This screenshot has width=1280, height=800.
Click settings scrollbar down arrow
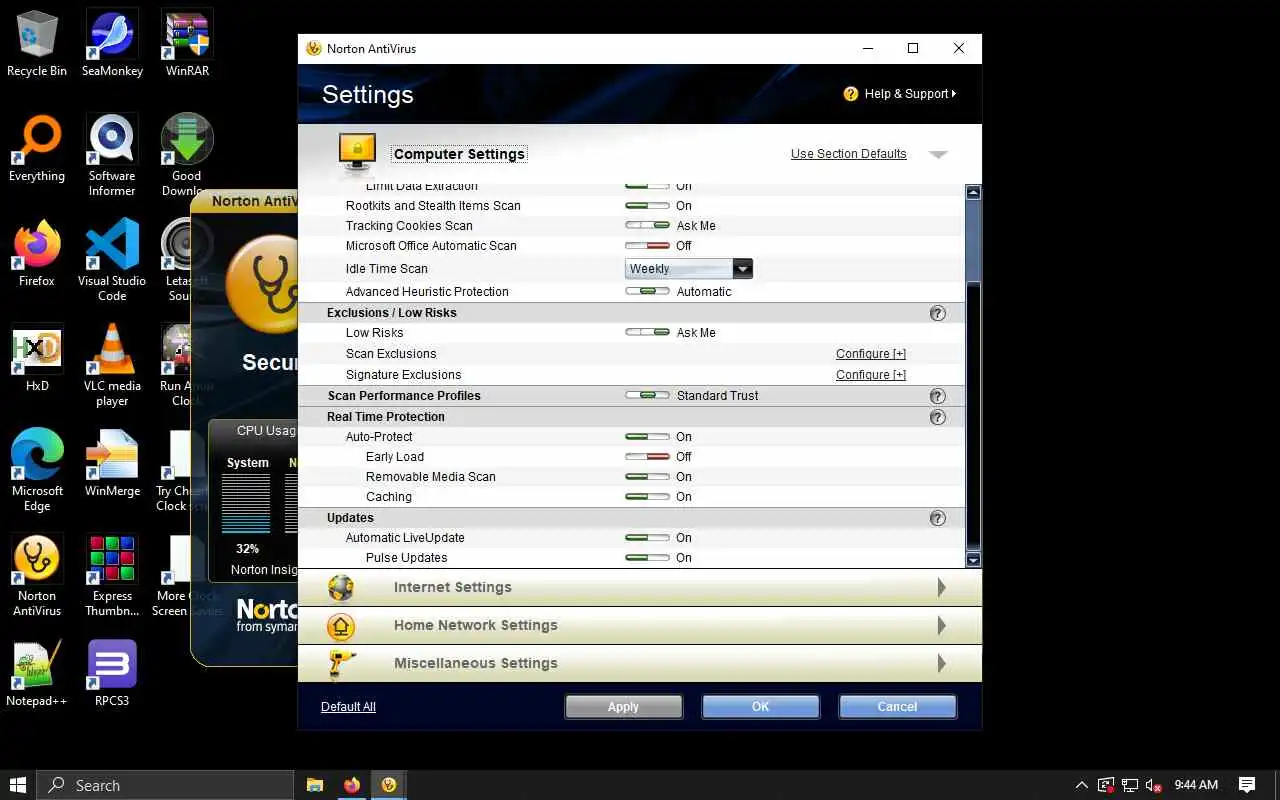pos(973,560)
